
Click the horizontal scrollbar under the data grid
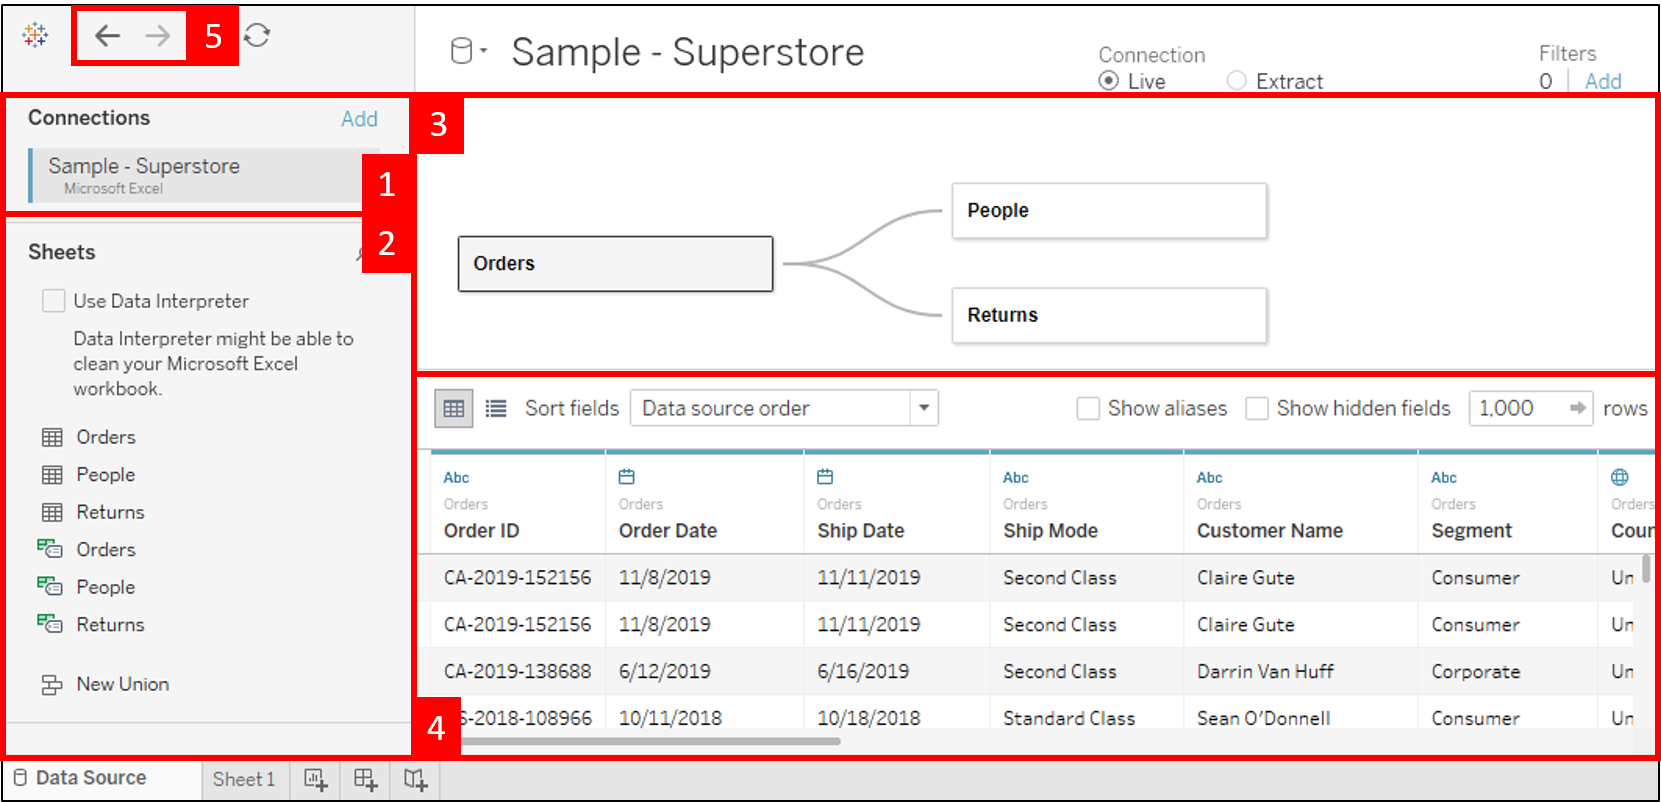650,741
